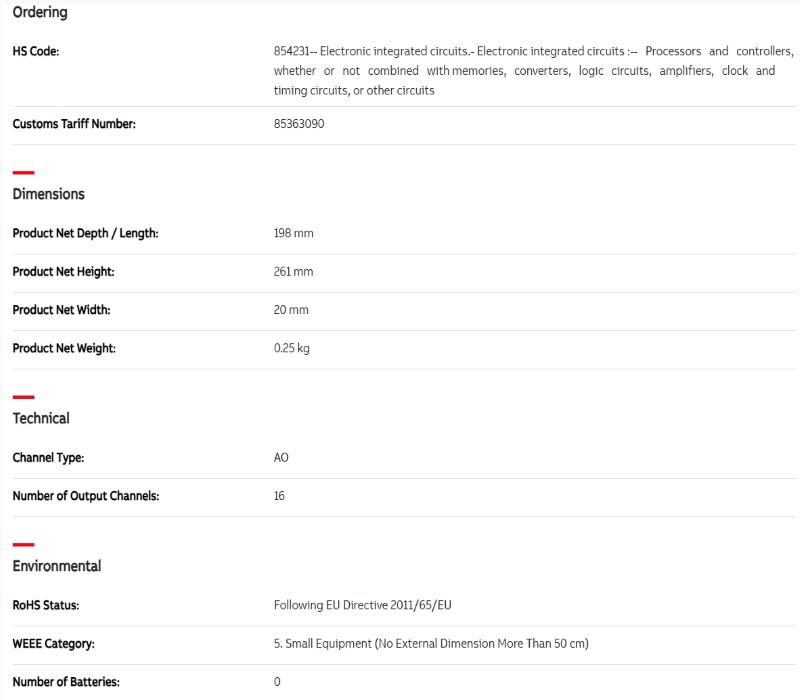Select the HS Code label
This screenshot has width=800, height=700.
(35, 51)
